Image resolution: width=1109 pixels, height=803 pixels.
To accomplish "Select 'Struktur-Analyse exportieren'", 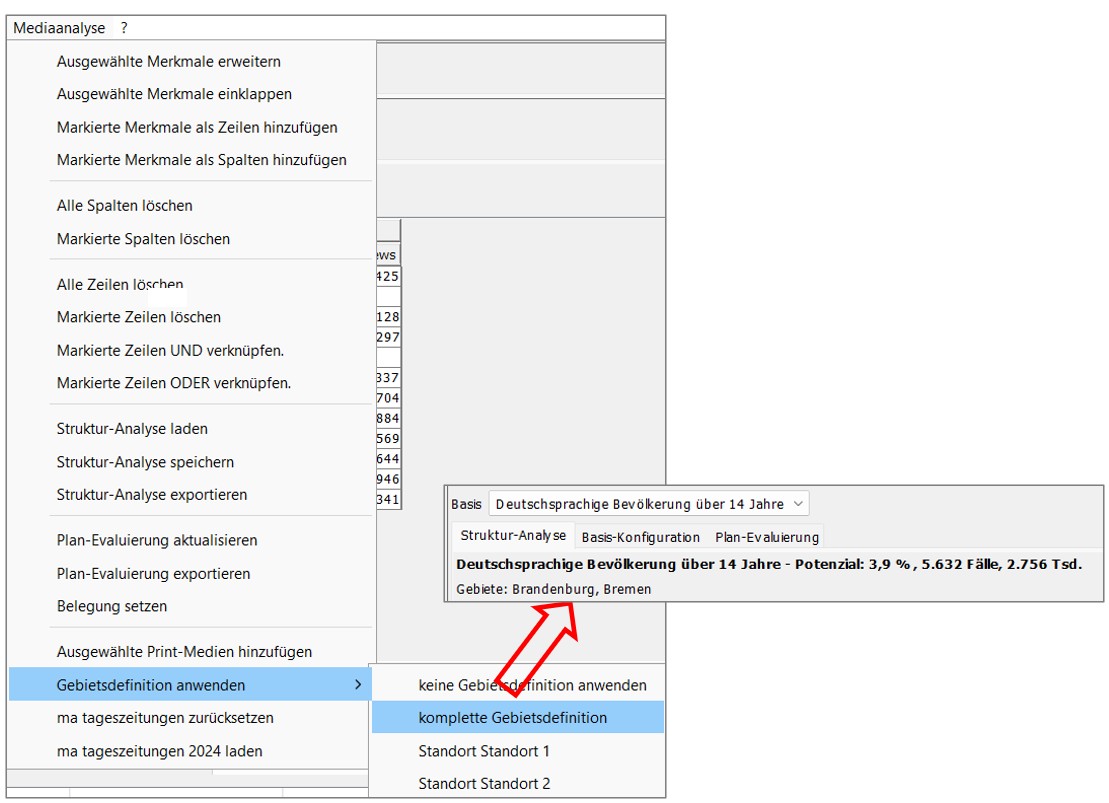I will click(x=151, y=494).
